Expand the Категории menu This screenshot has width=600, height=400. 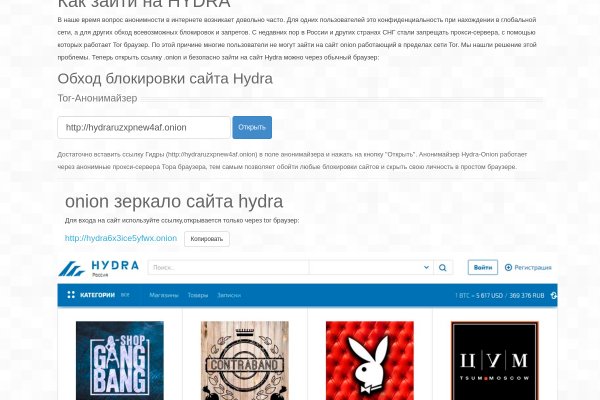[x=97, y=295]
